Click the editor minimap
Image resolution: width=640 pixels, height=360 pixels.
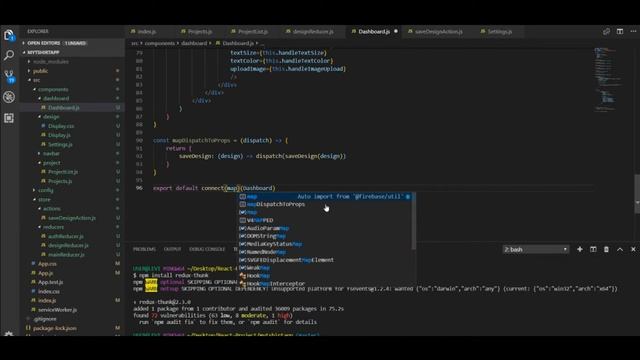click(x=609, y=80)
